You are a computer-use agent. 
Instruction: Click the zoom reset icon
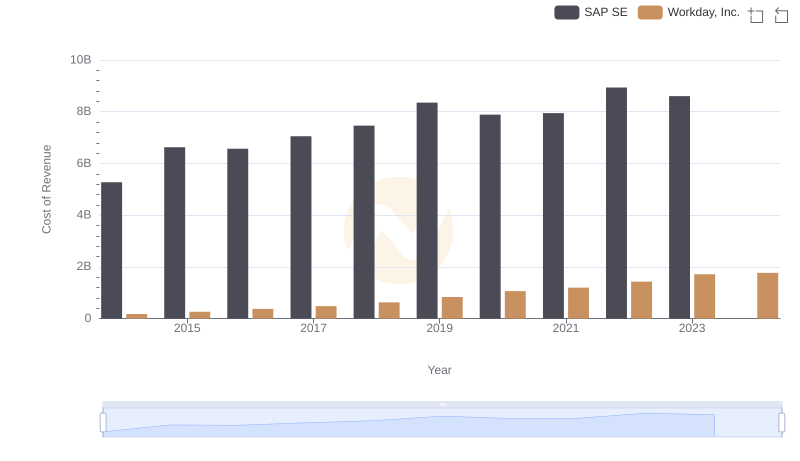[782, 15]
